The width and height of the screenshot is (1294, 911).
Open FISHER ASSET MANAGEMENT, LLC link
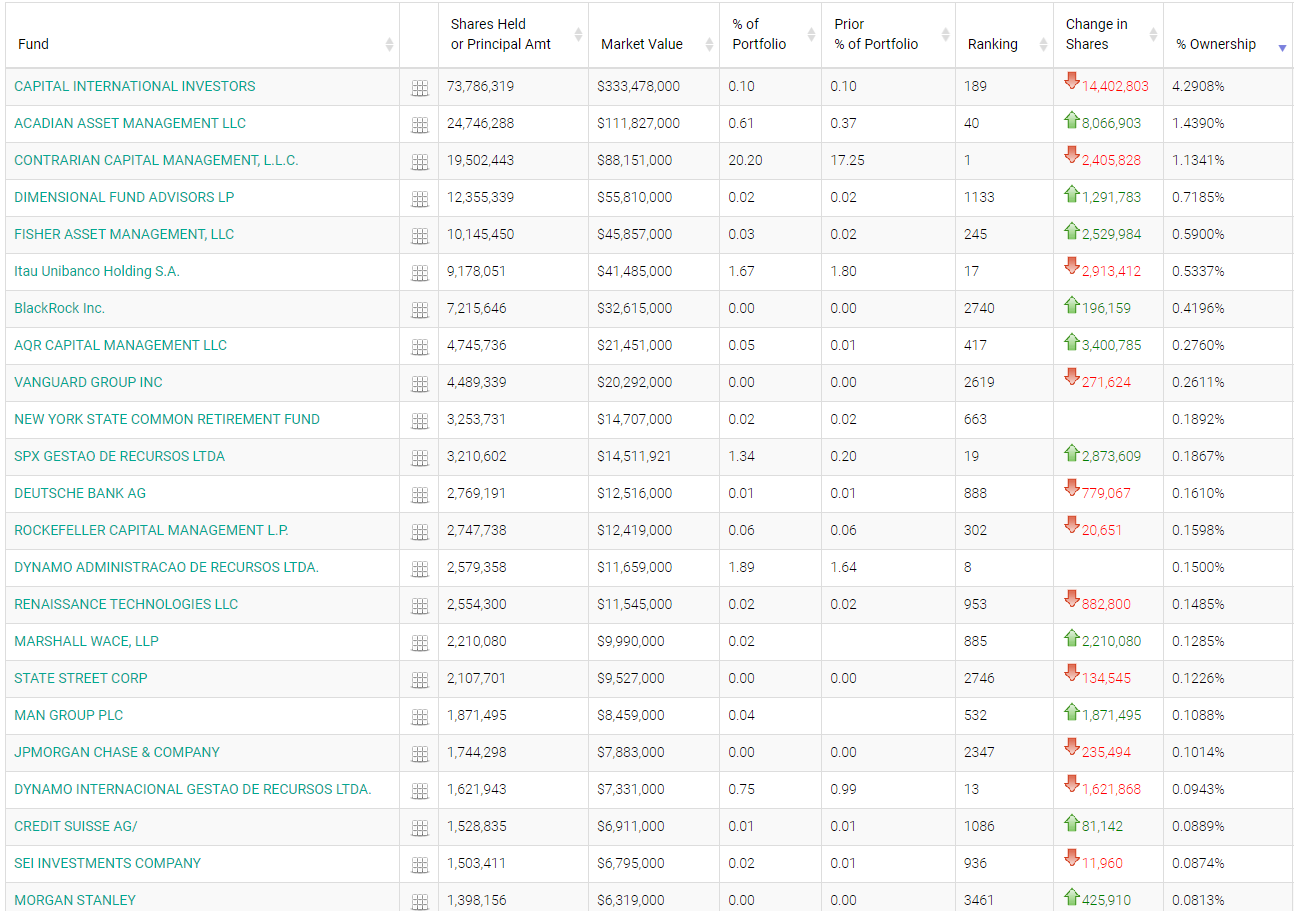pyautogui.click(x=124, y=234)
